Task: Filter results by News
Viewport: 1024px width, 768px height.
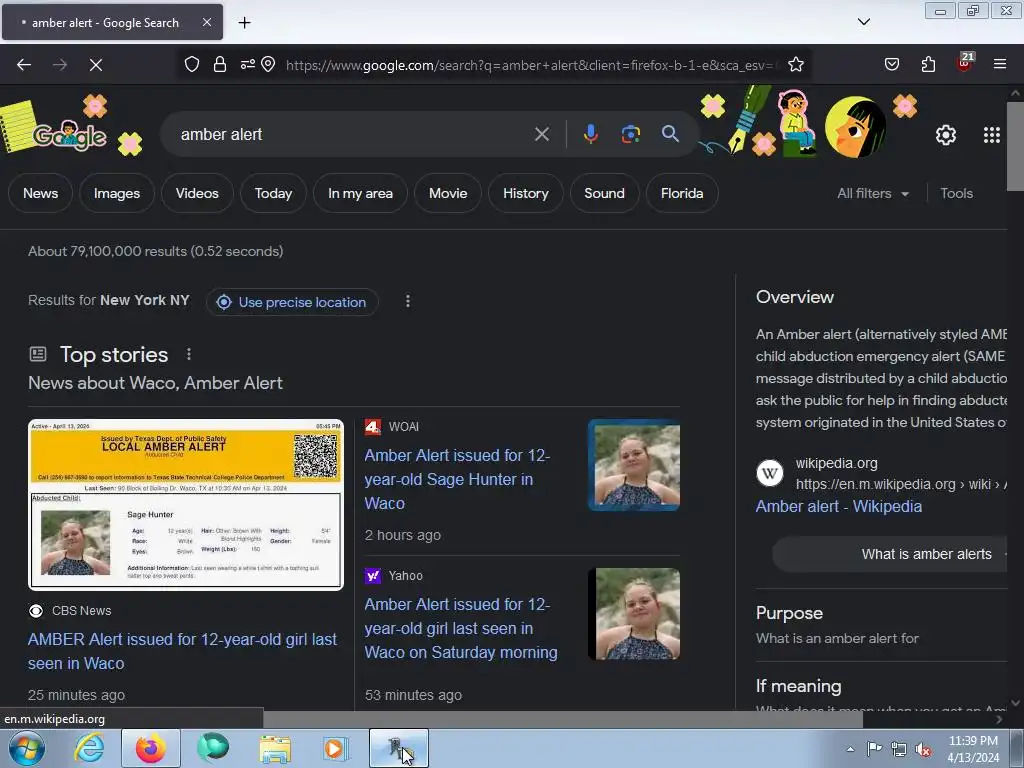Action: click(40, 193)
